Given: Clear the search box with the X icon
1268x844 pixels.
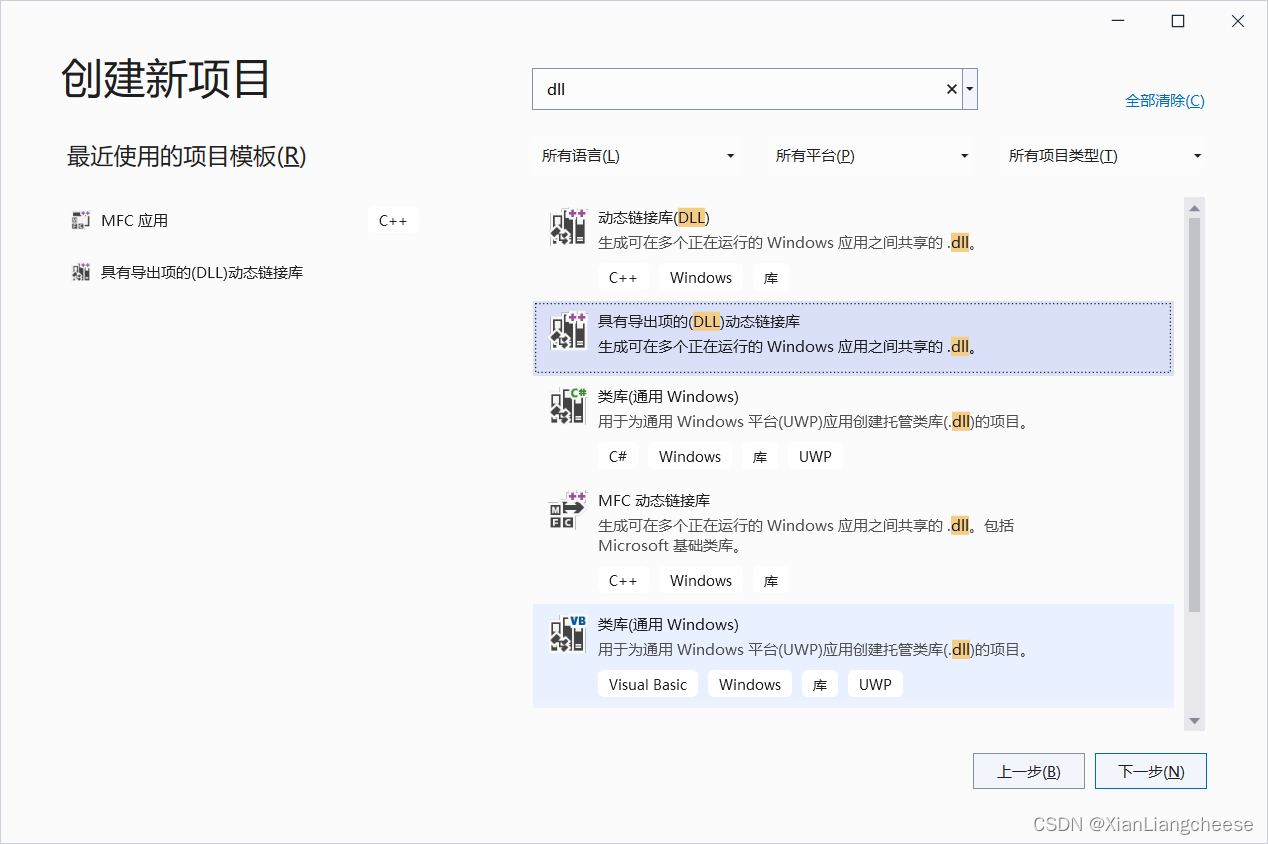Looking at the screenshot, I should [951, 89].
